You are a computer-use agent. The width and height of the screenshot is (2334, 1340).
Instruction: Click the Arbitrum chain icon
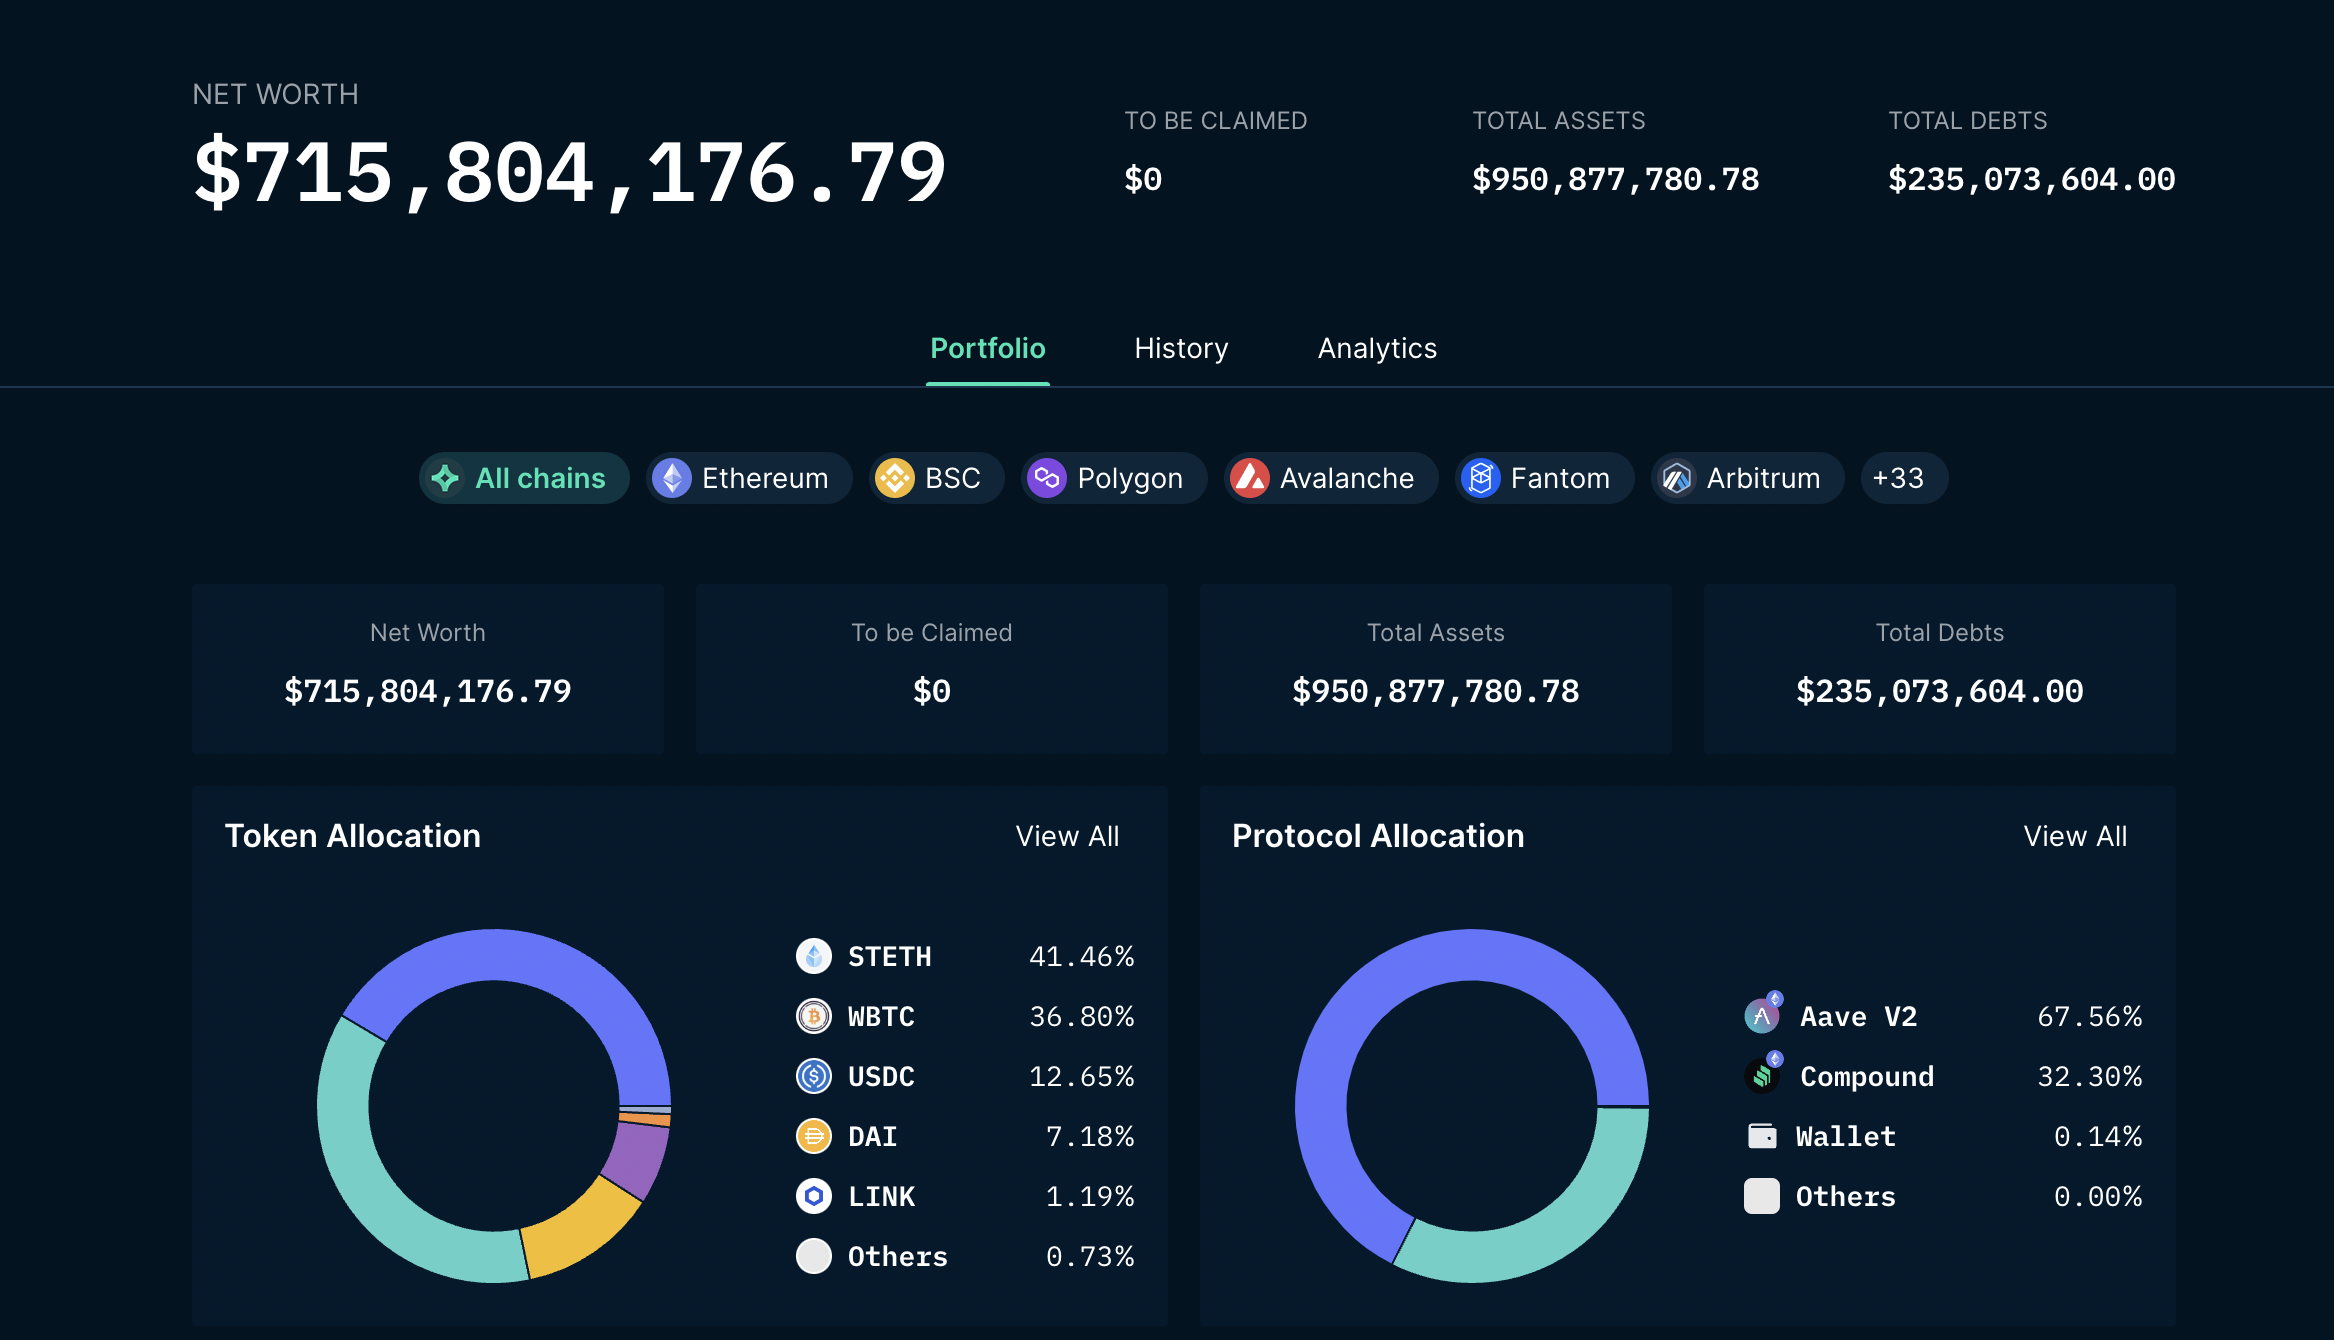pyautogui.click(x=1677, y=478)
